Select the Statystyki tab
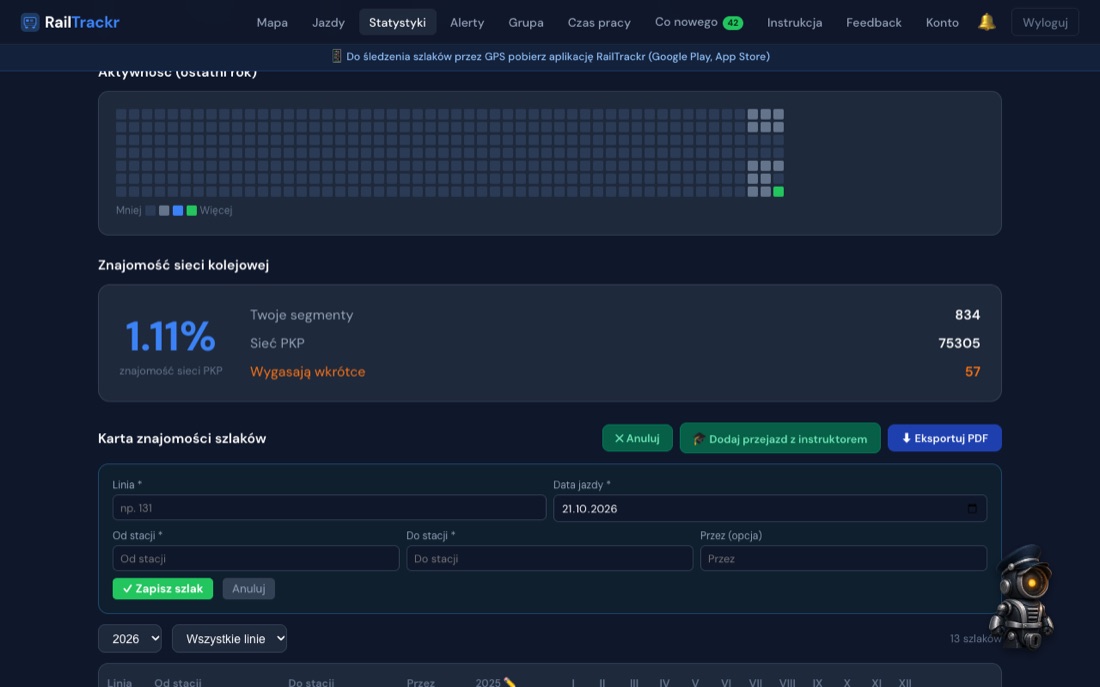Screen dimensions: 1100x687 397,22
